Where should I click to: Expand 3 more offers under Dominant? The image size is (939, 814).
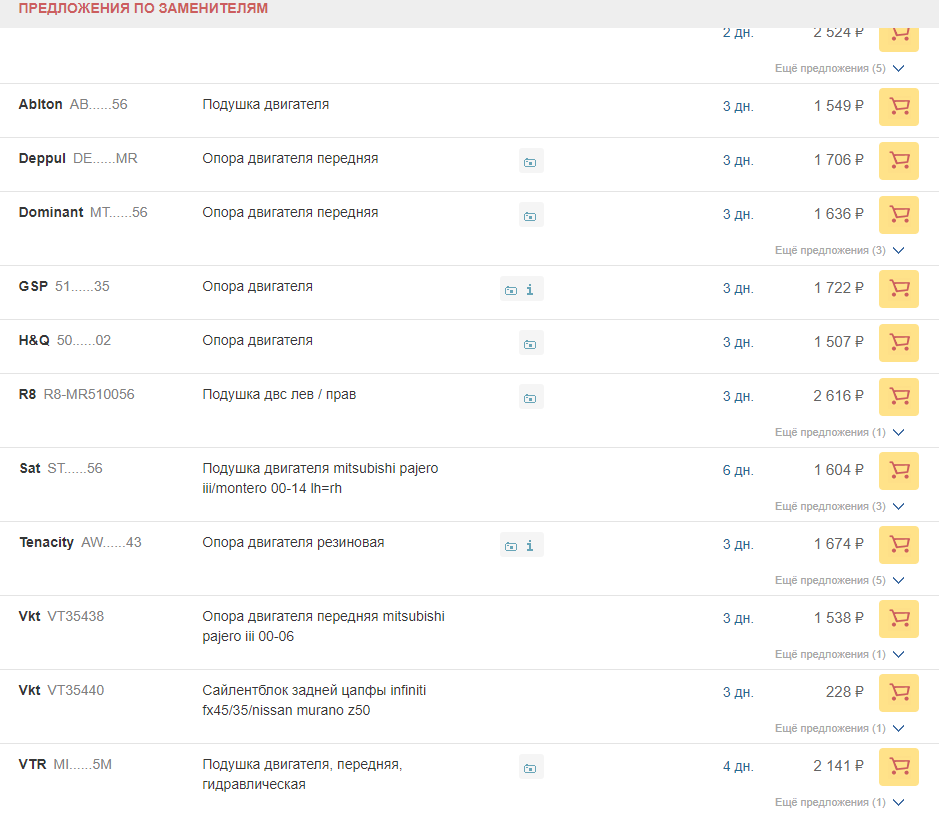(x=839, y=251)
